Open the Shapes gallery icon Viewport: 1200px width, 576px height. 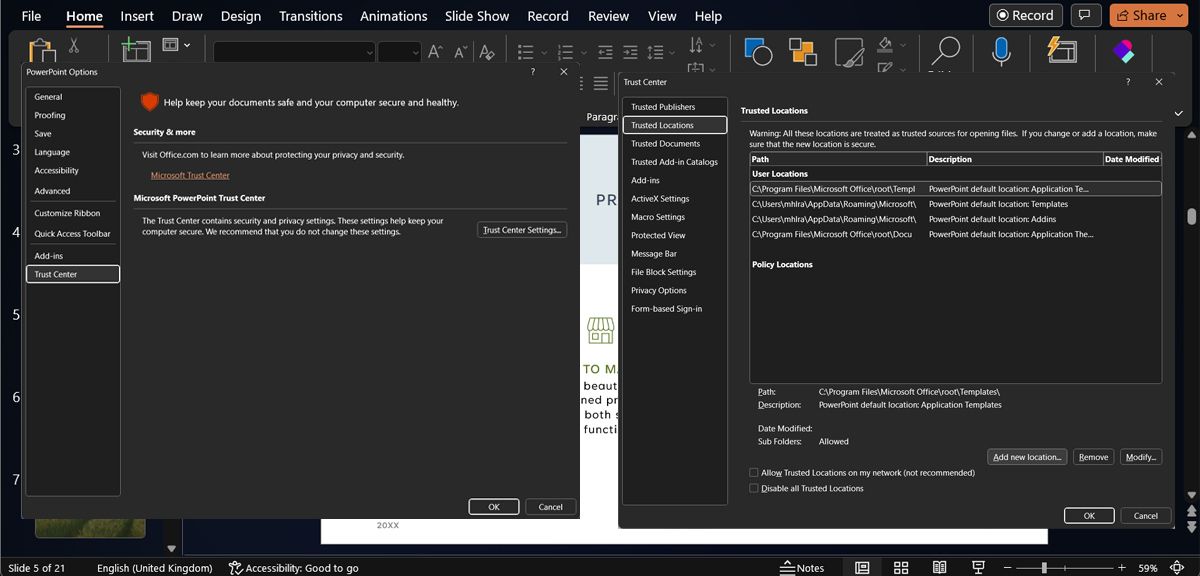(758, 51)
